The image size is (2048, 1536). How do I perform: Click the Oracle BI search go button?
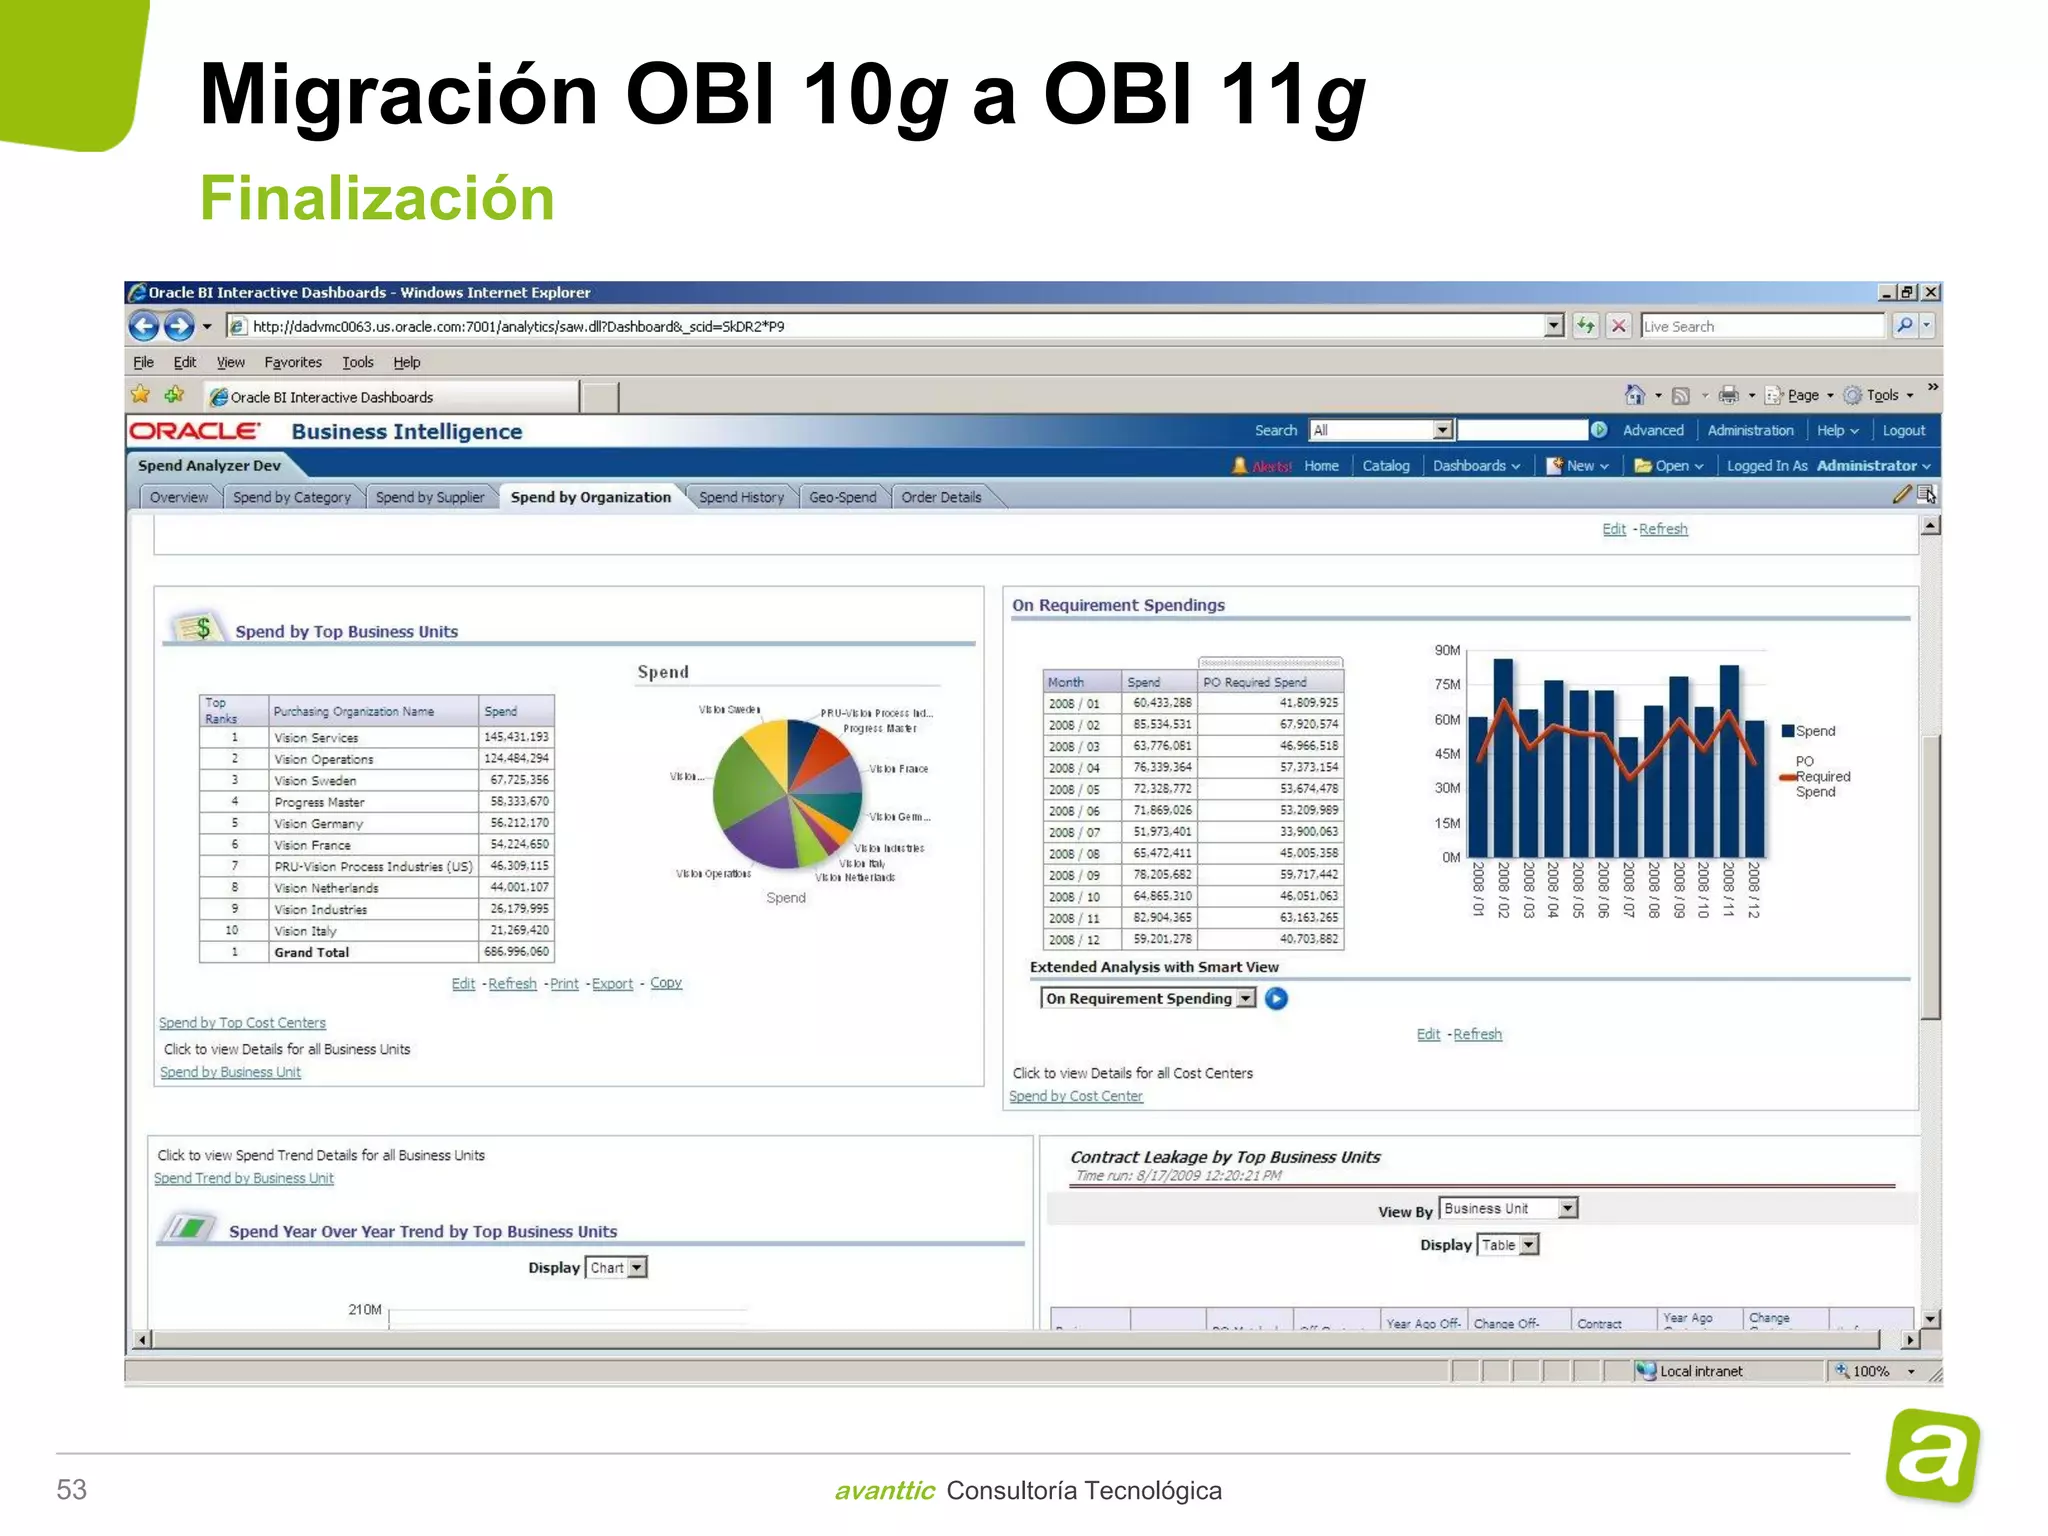[x=1599, y=430]
